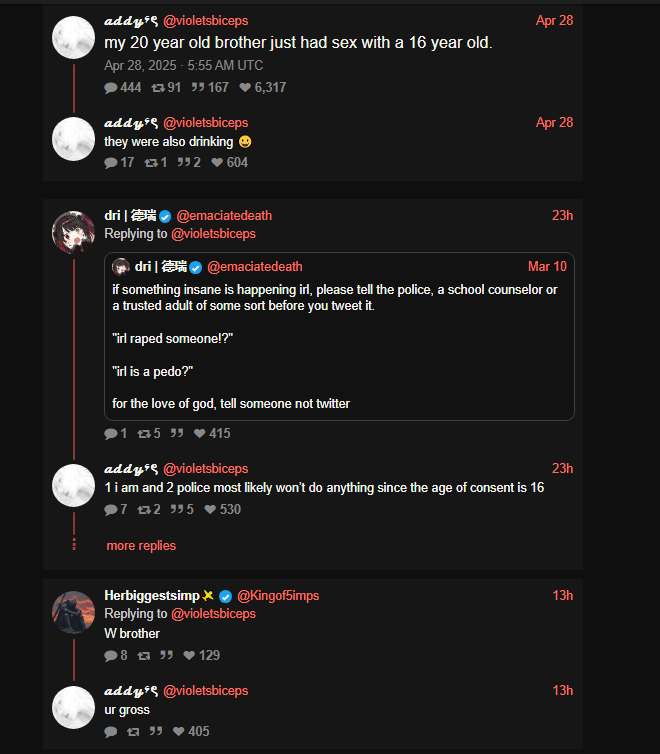Image resolution: width=660 pixels, height=754 pixels.
Task: Open the @Kingof5imps profile handle link
Action: pyautogui.click(x=278, y=596)
